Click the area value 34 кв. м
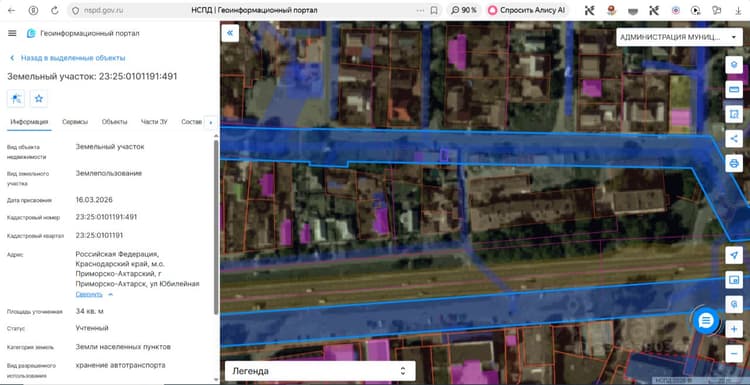Screen dimensions: 750x385 89,311
